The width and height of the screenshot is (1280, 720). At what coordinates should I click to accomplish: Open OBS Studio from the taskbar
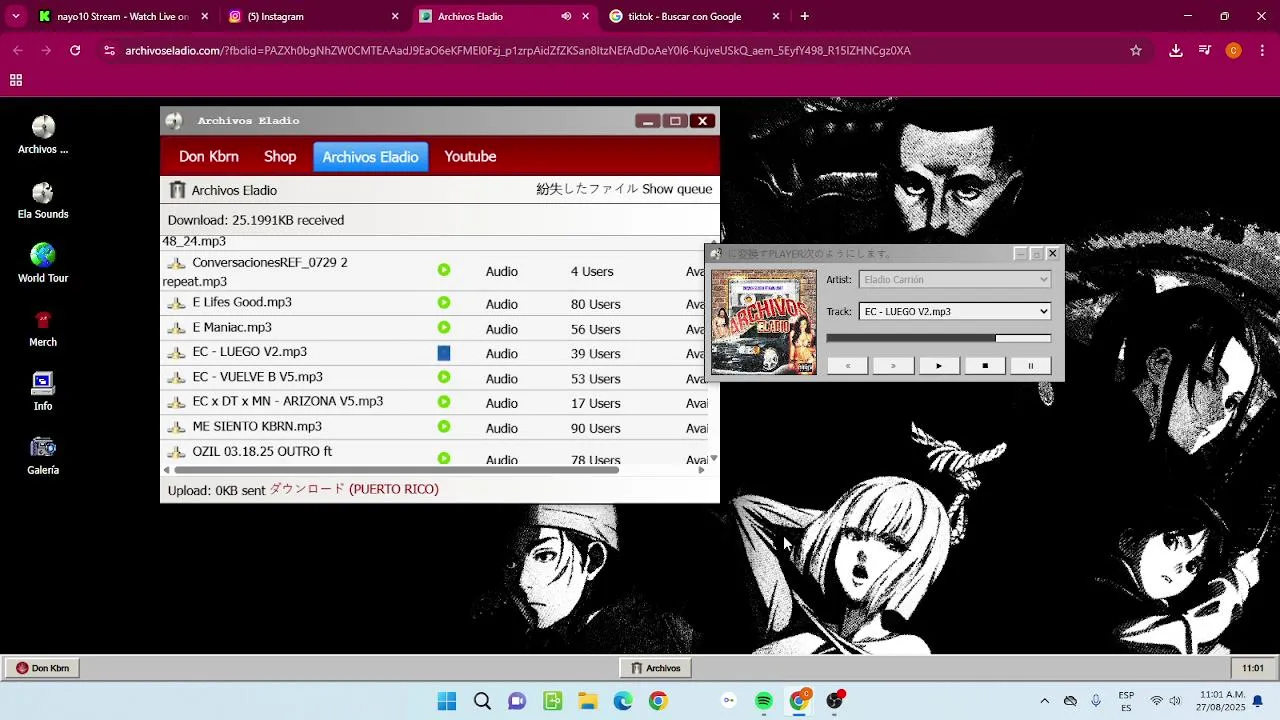pos(834,701)
